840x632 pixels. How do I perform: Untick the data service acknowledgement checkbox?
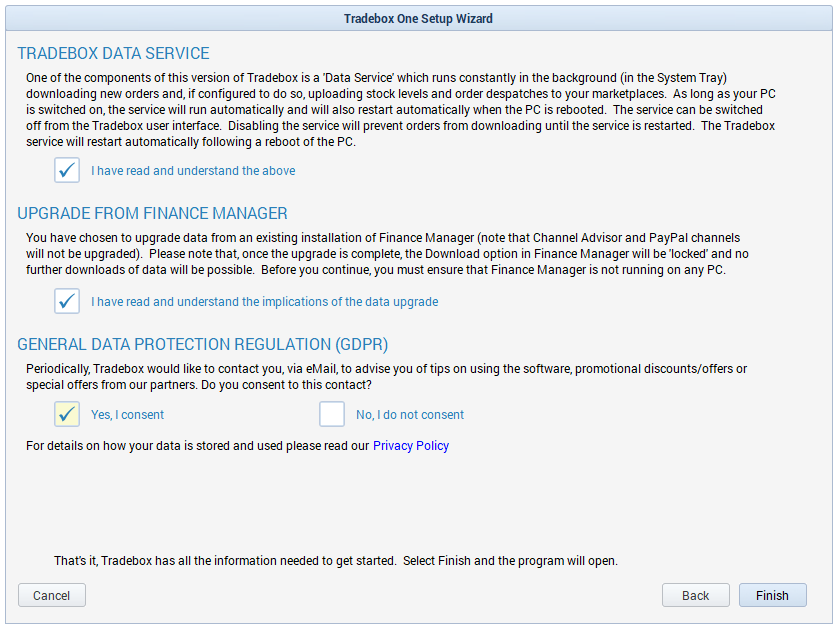[67, 170]
